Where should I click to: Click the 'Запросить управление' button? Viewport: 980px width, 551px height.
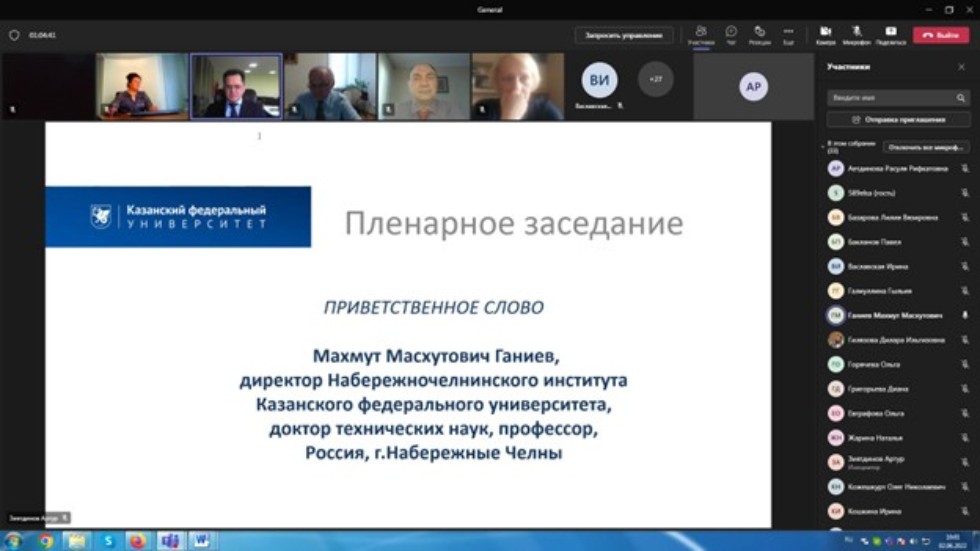[623, 35]
